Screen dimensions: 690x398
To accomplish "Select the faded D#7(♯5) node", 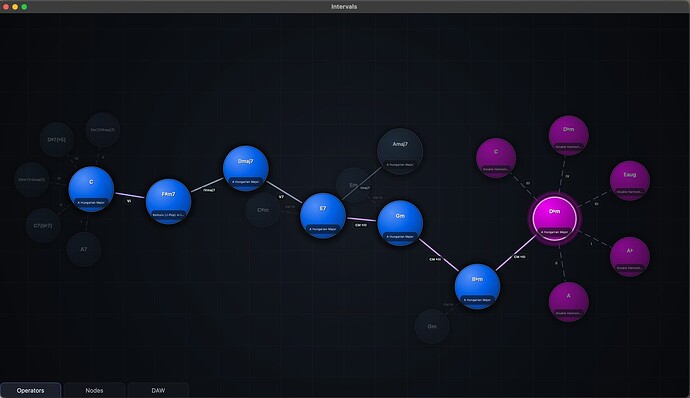I will (x=57, y=140).
